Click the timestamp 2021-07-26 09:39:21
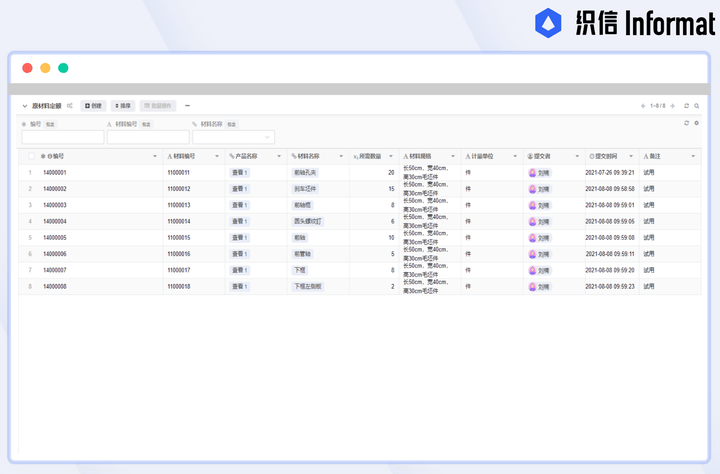The image size is (720, 474). click(610, 173)
